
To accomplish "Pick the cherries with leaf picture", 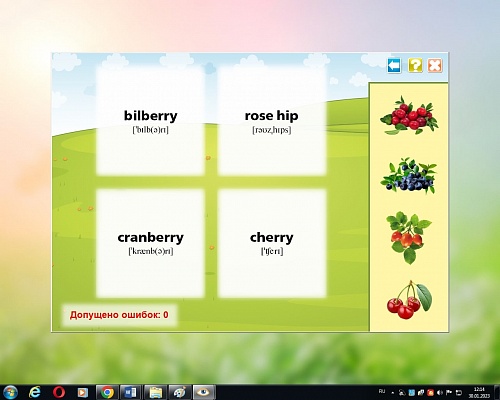I will [x=409, y=300].
